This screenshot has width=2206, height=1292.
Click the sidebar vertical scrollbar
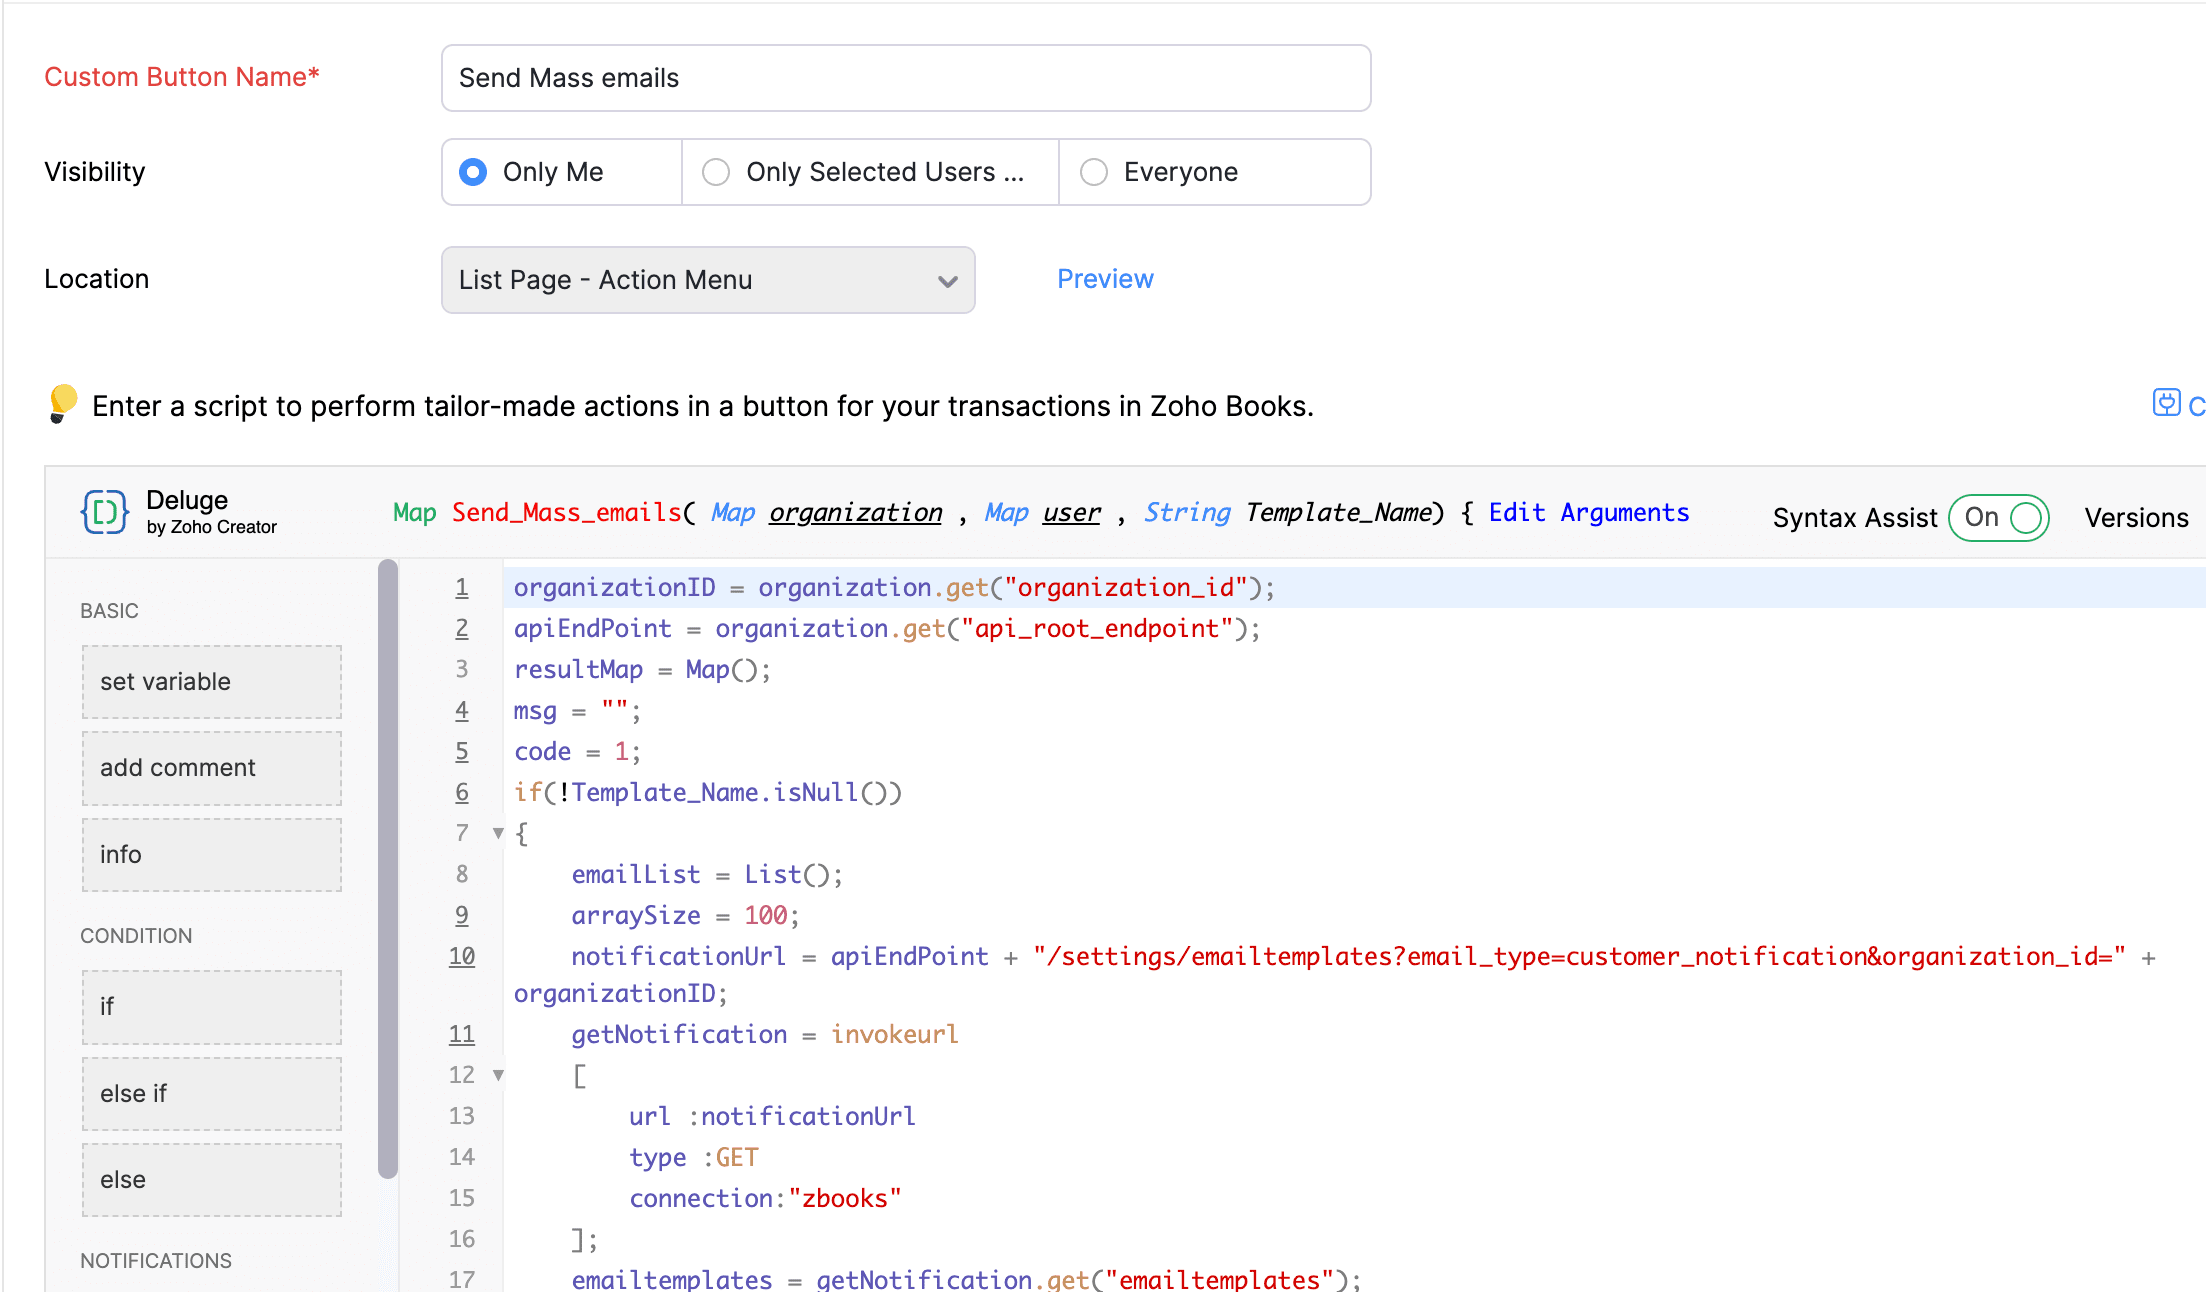tap(388, 868)
